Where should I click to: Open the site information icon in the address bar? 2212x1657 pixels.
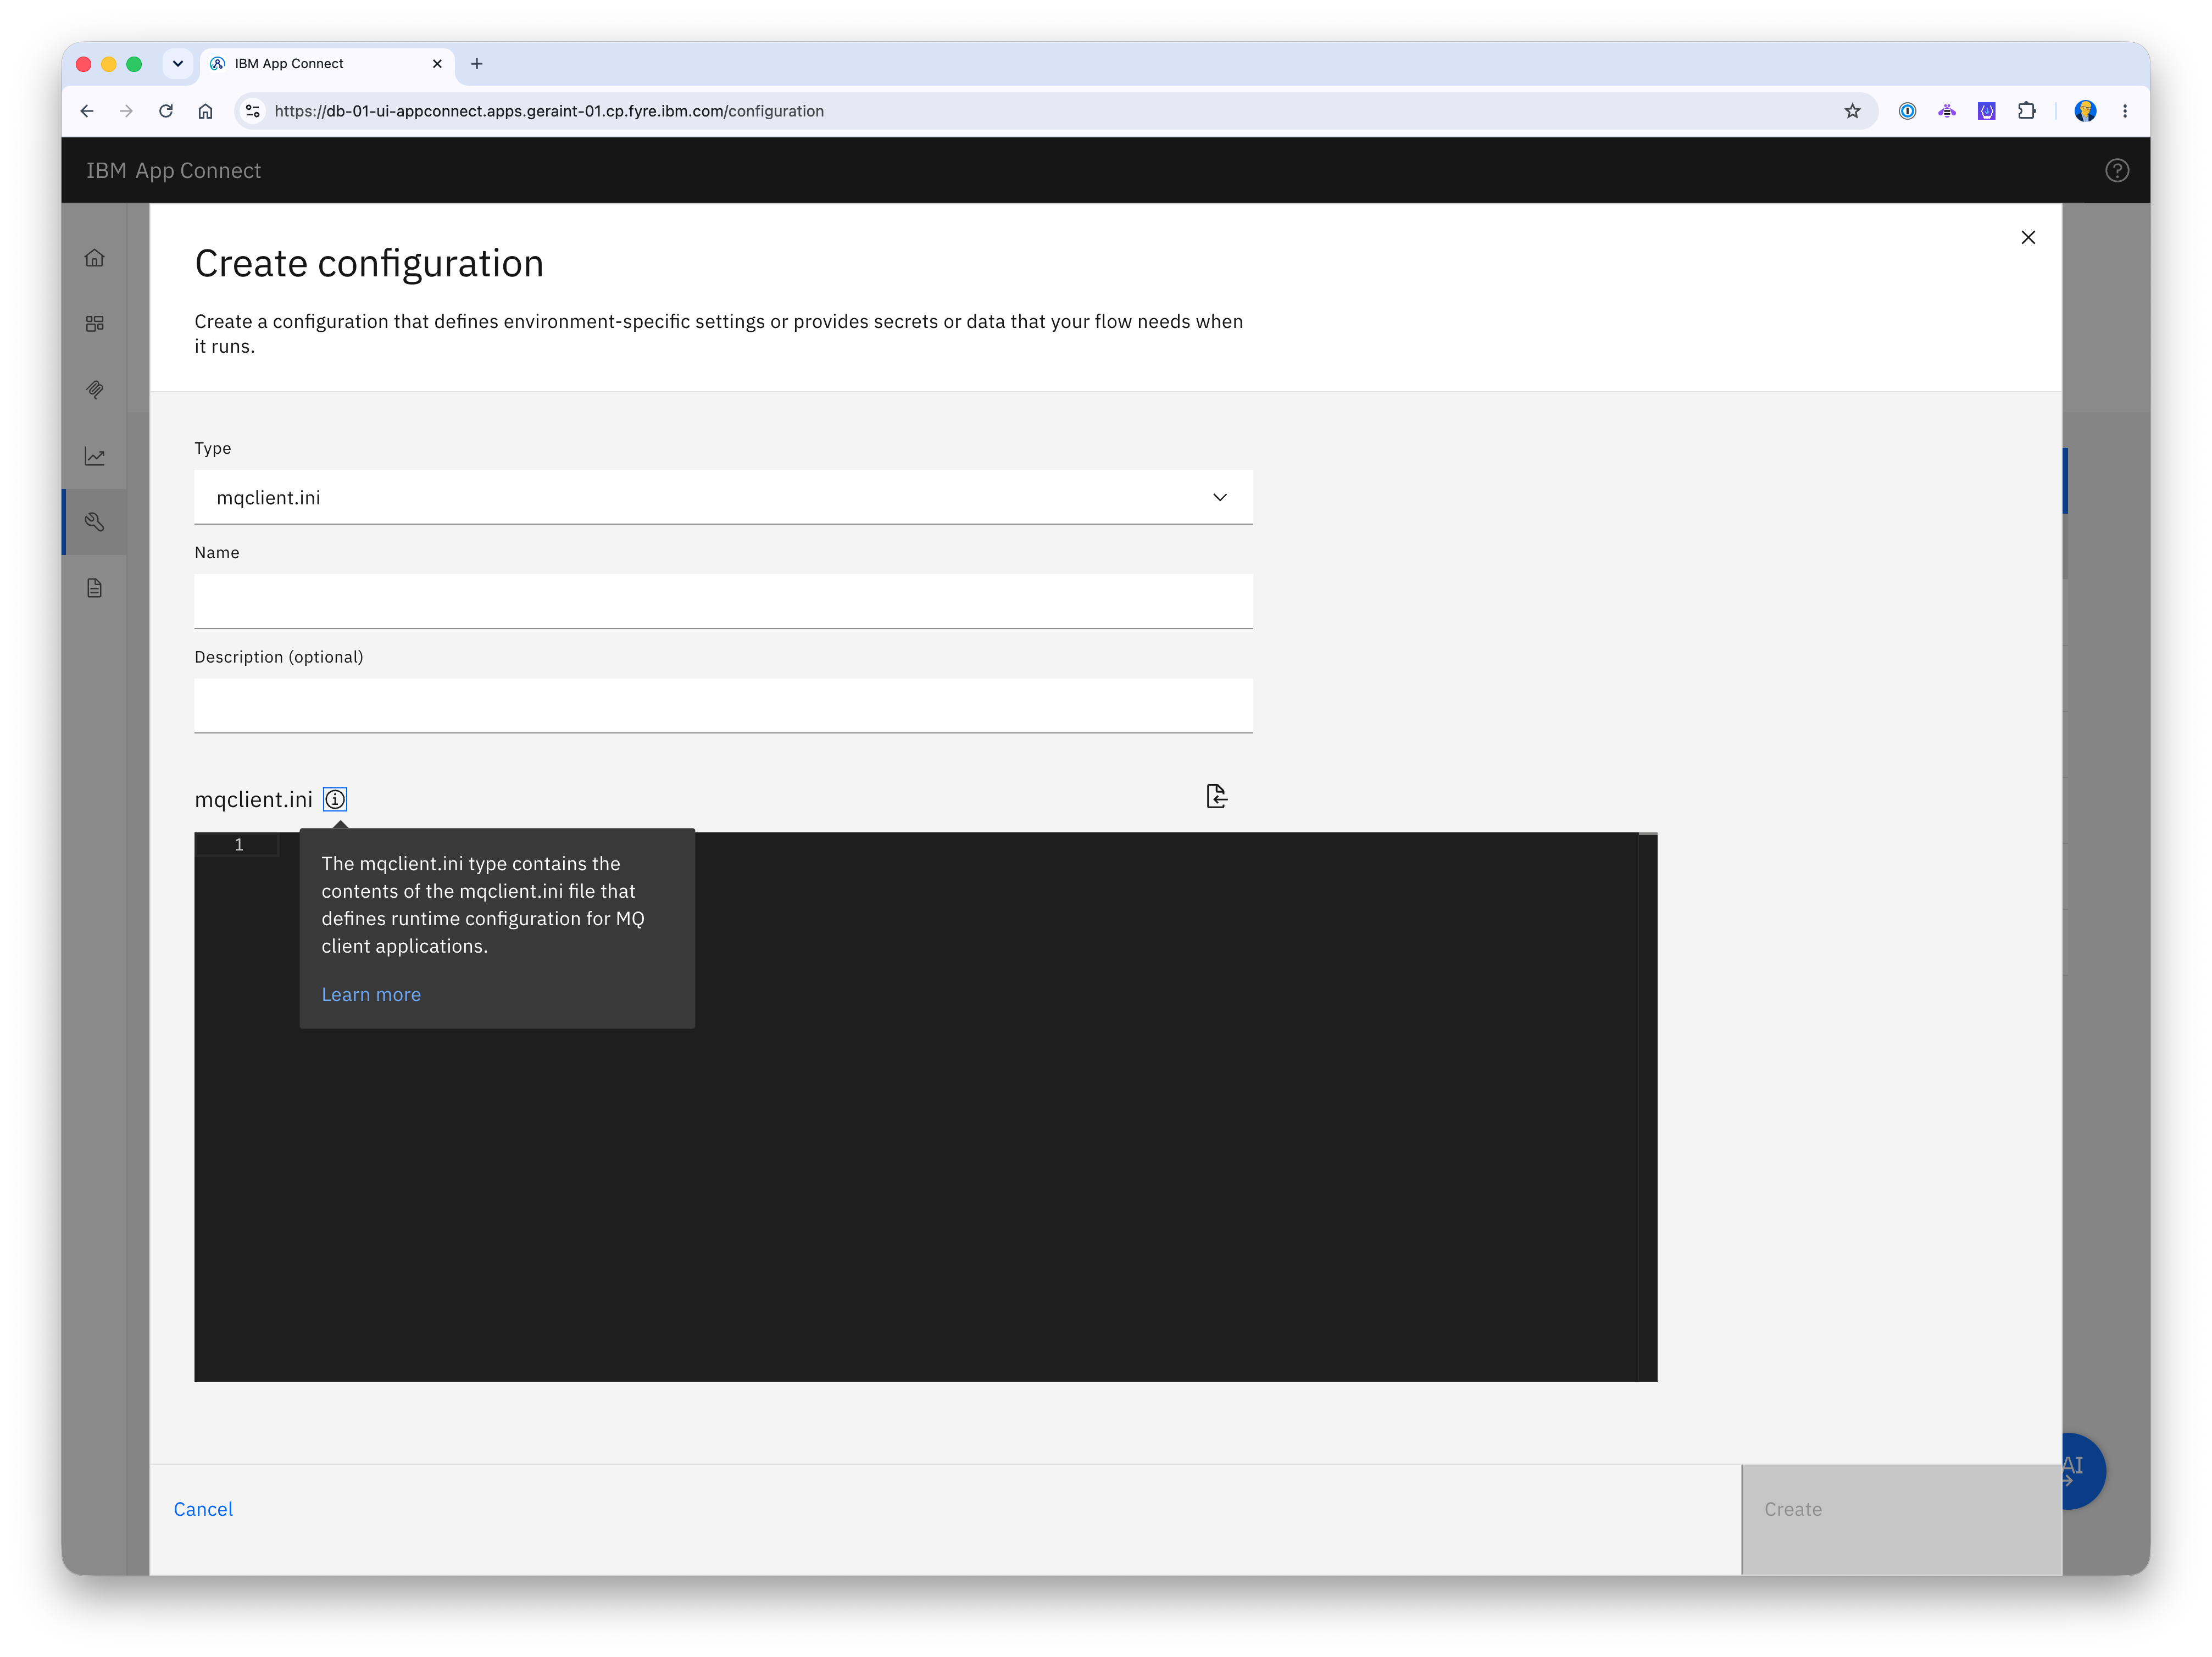tap(253, 111)
